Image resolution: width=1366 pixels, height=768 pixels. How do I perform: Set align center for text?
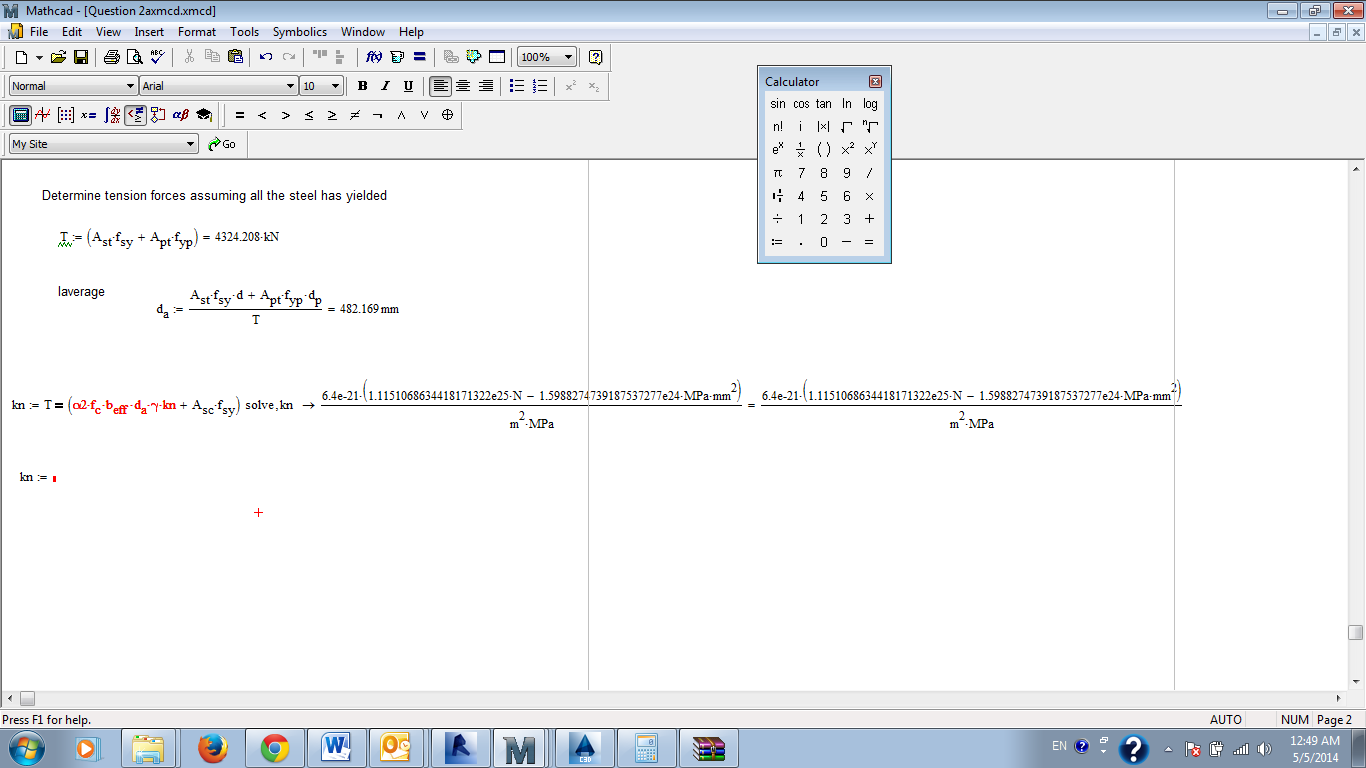463,86
